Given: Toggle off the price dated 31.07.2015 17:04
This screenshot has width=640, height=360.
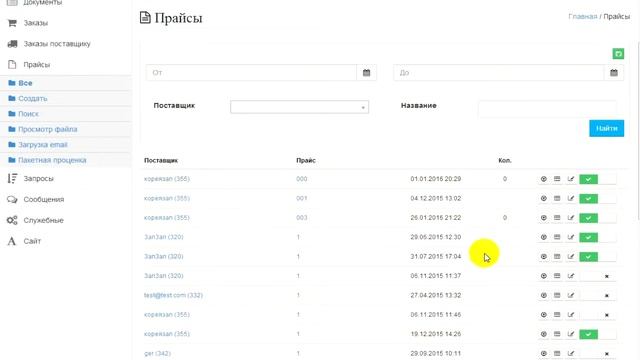Looking at the screenshot, I should pos(598,257).
